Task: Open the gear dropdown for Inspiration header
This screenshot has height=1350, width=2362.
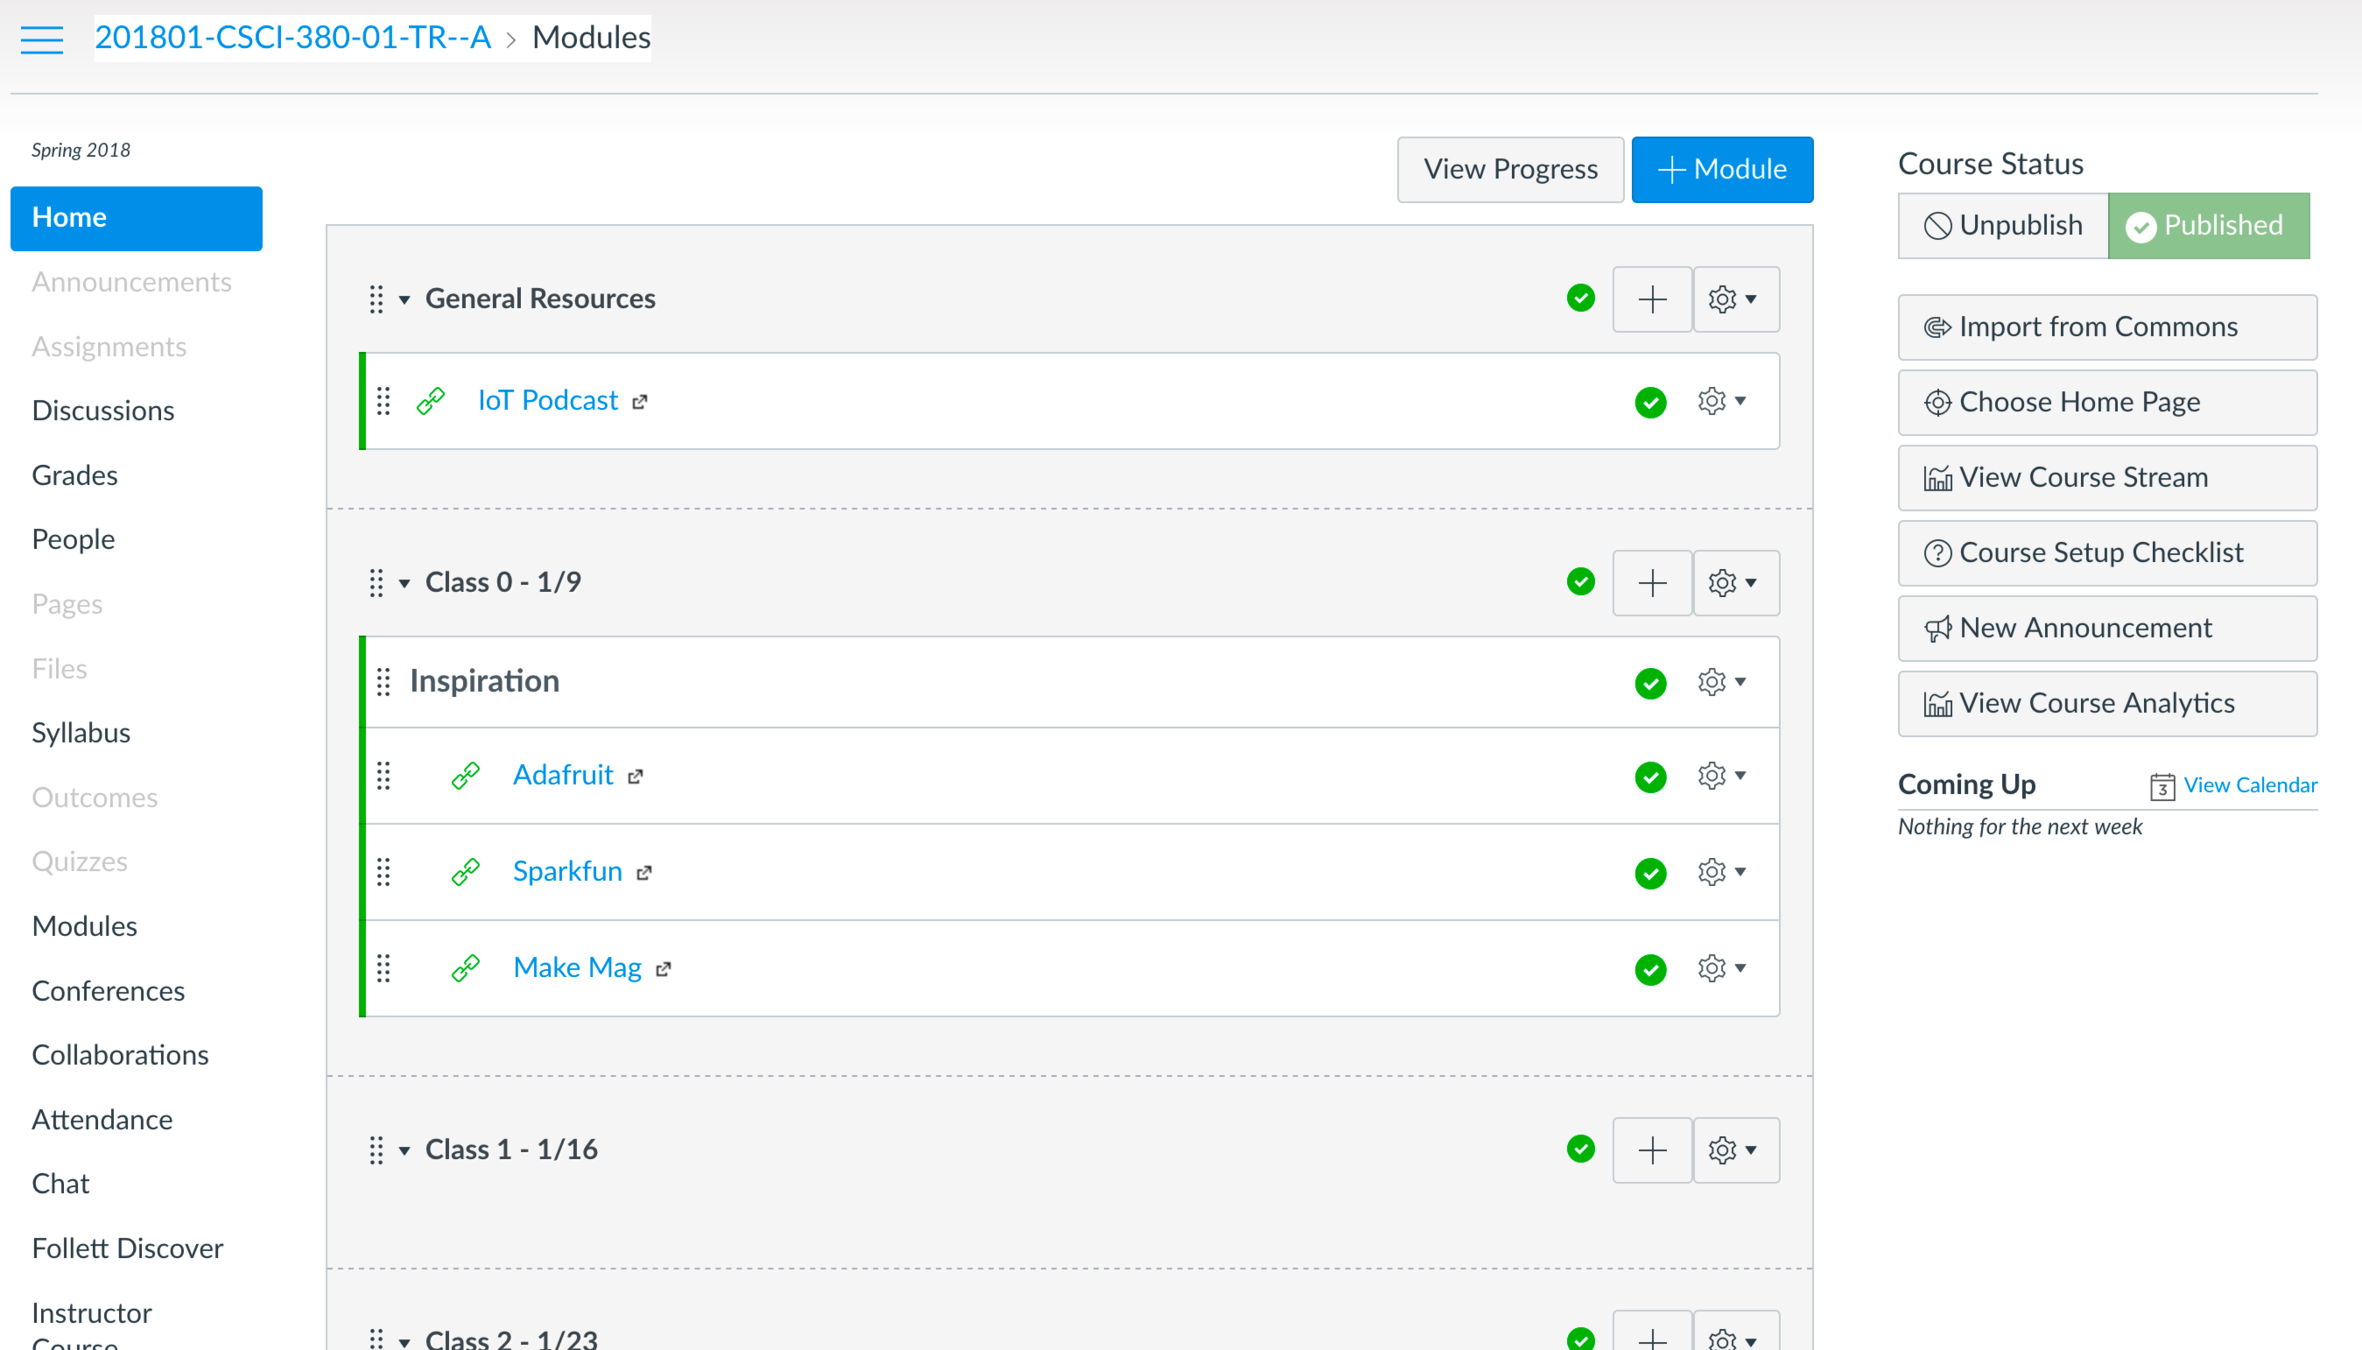Action: pyautogui.click(x=1721, y=682)
